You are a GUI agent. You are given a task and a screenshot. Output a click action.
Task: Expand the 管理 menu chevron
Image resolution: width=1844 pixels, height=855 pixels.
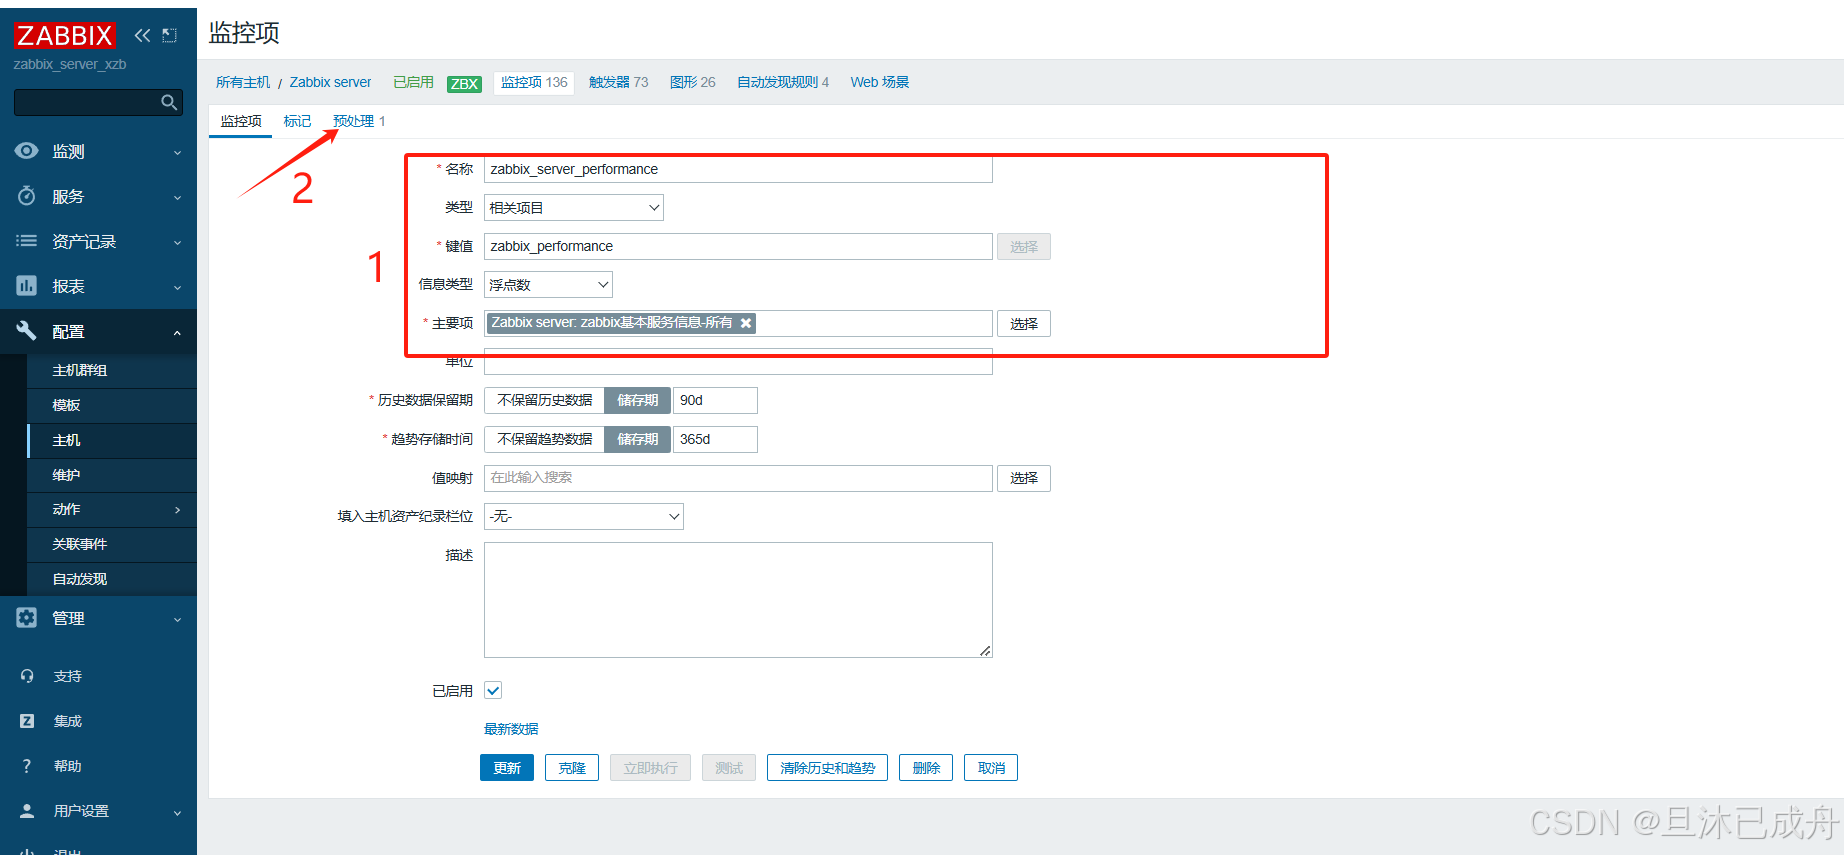click(x=178, y=619)
